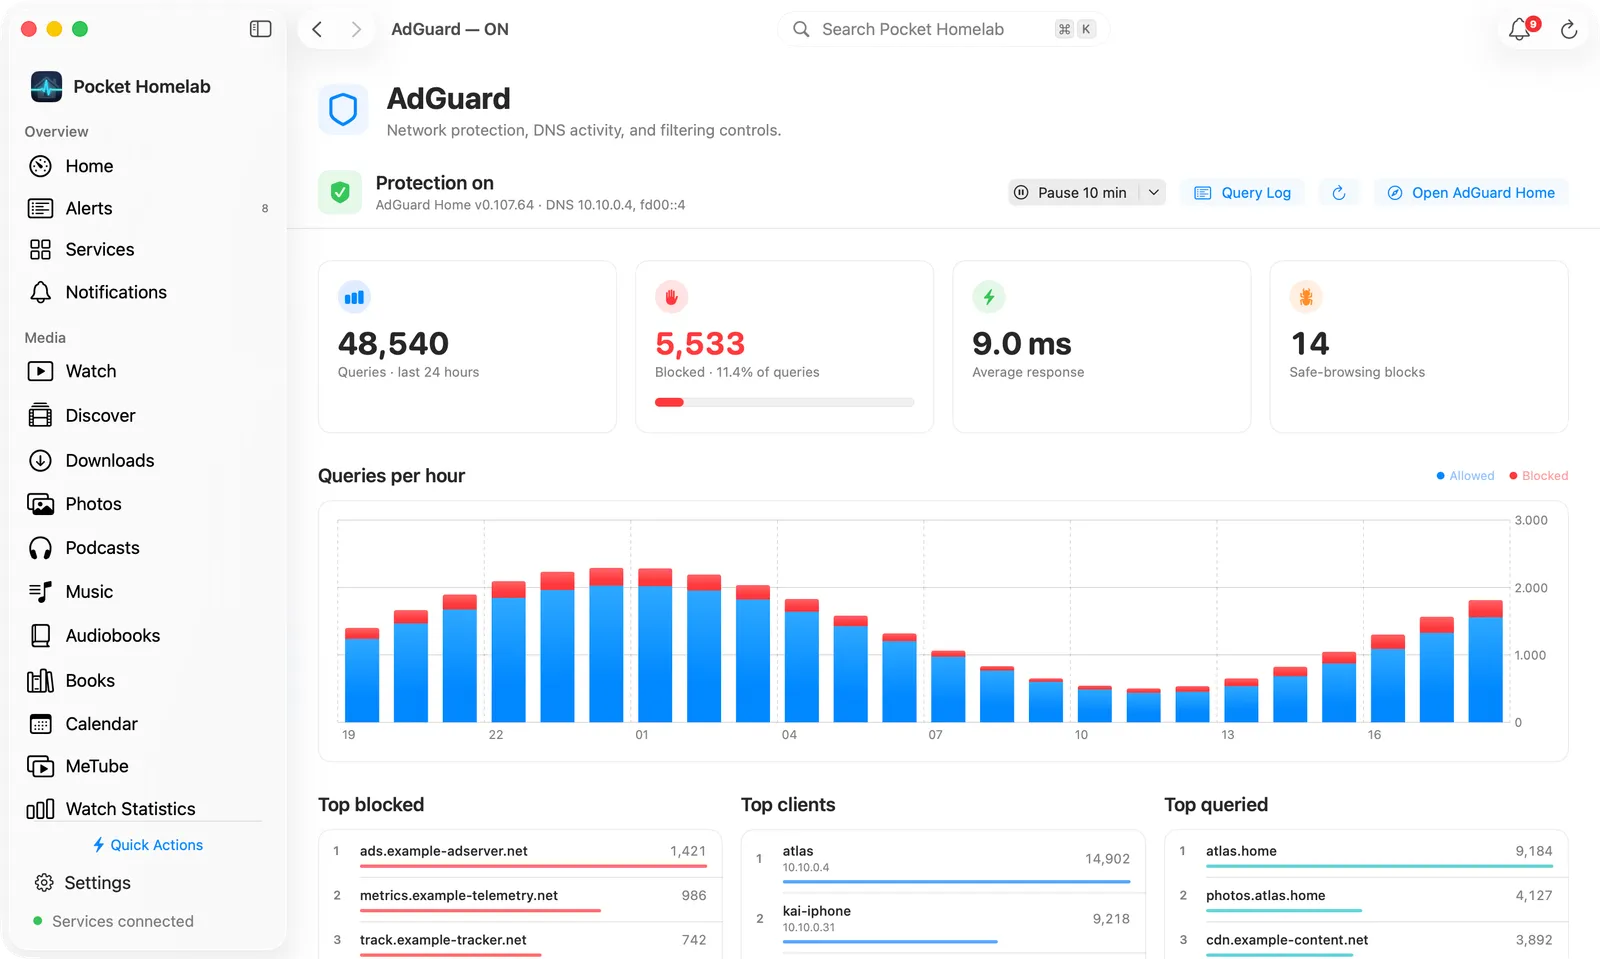Viewport: 1600px width, 959px height.
Task: Toggle the sidebar visibility icon
Action: [x=260, y=29]
